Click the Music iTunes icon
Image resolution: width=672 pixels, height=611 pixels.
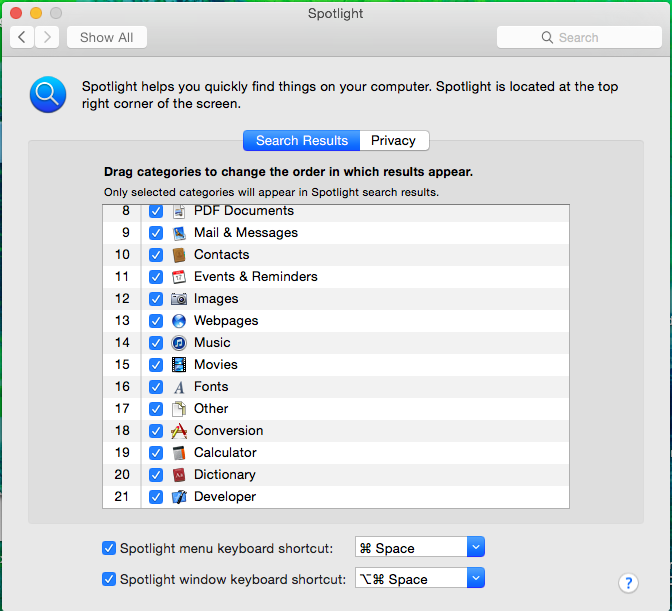tap(179, 343)
